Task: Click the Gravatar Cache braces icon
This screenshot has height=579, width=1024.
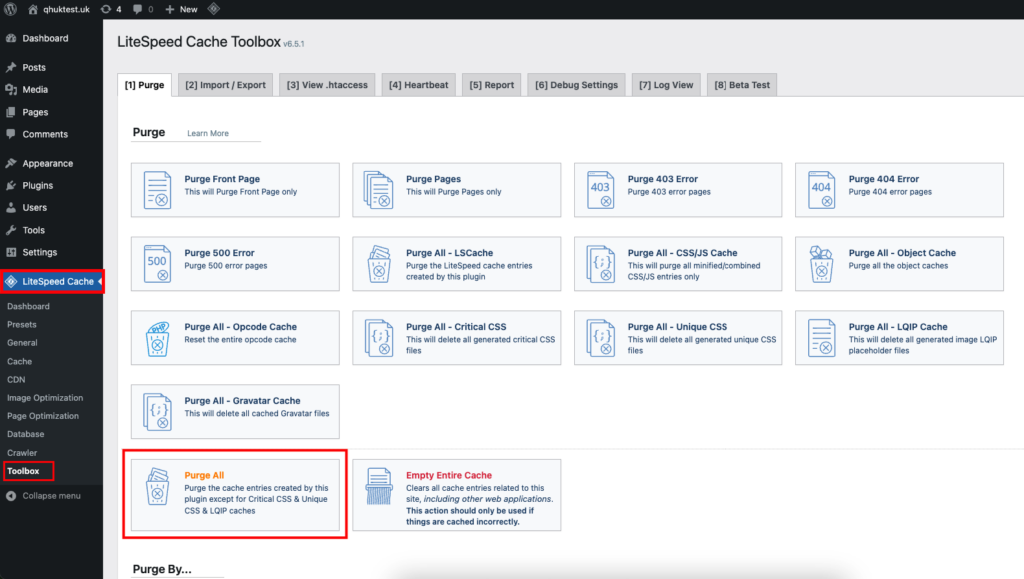Action: 157,412
